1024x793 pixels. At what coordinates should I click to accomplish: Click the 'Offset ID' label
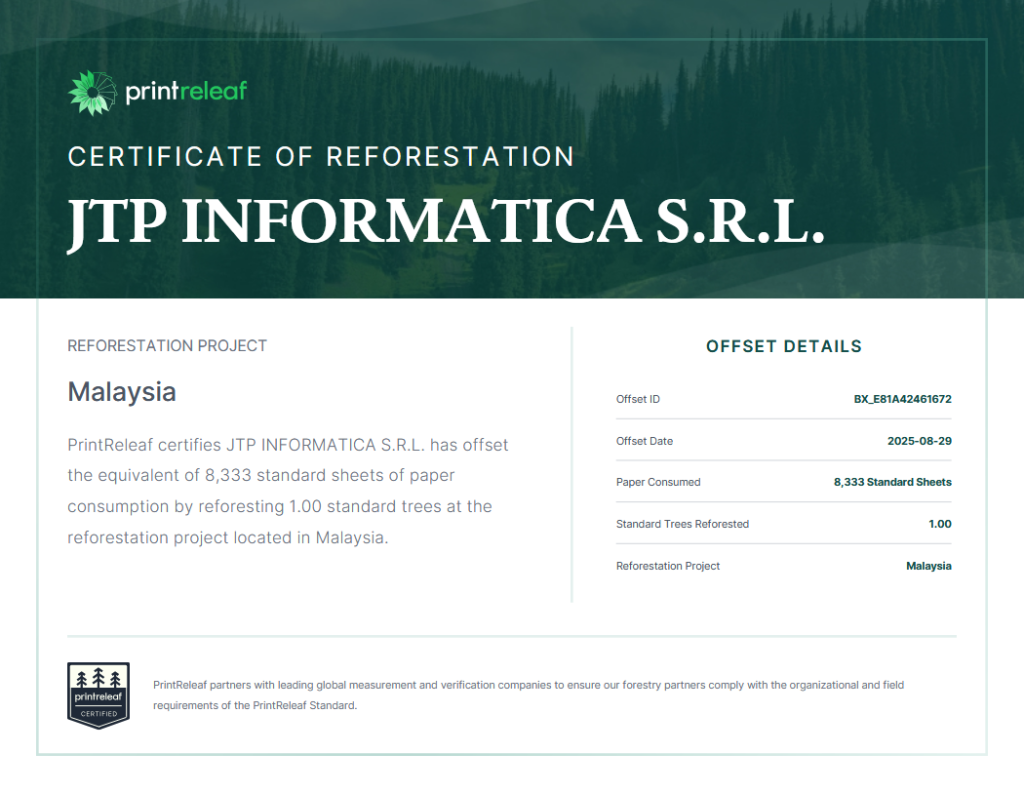point(638,399)
